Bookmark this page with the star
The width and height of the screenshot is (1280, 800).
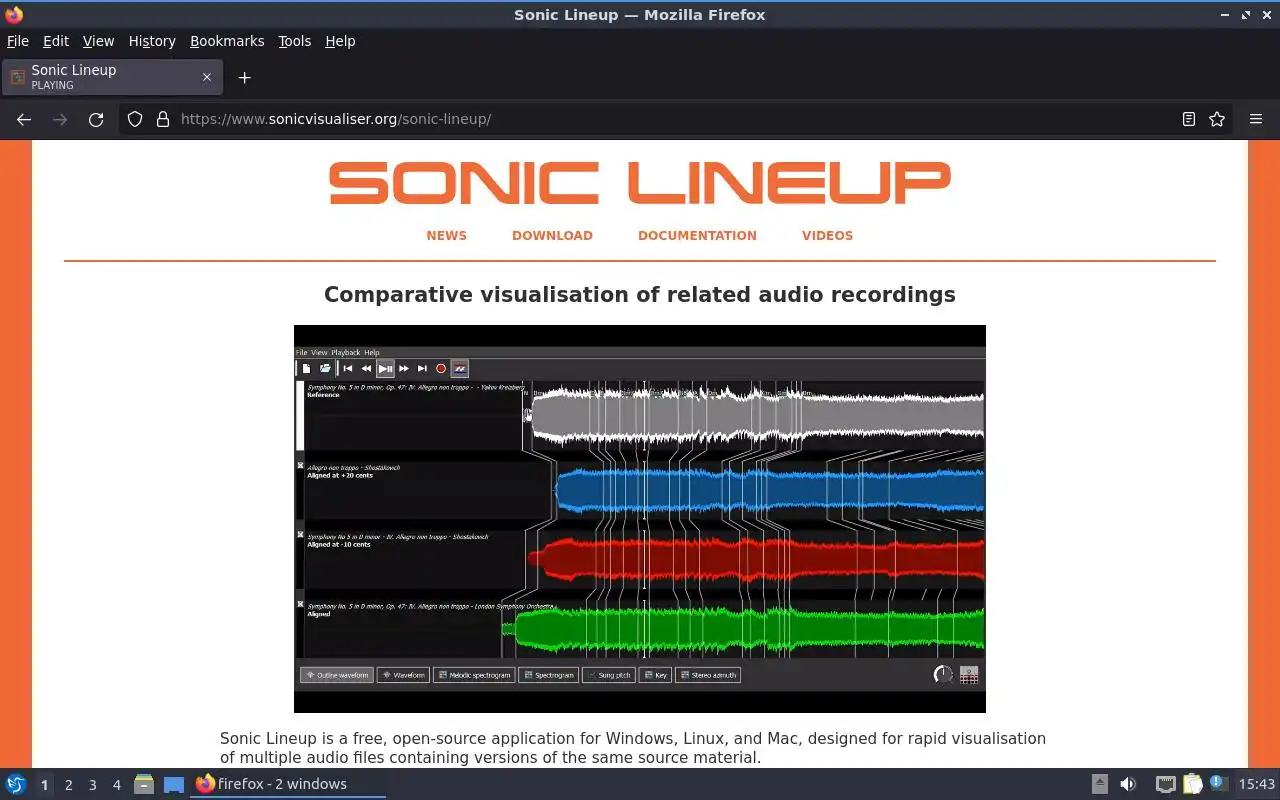tap(1217, 119)
